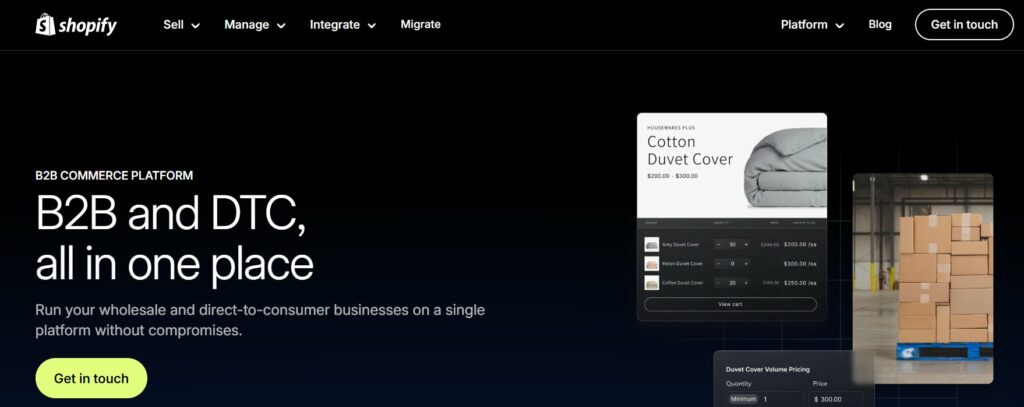
Task: Click the Shopify logo
Action: 76,25
